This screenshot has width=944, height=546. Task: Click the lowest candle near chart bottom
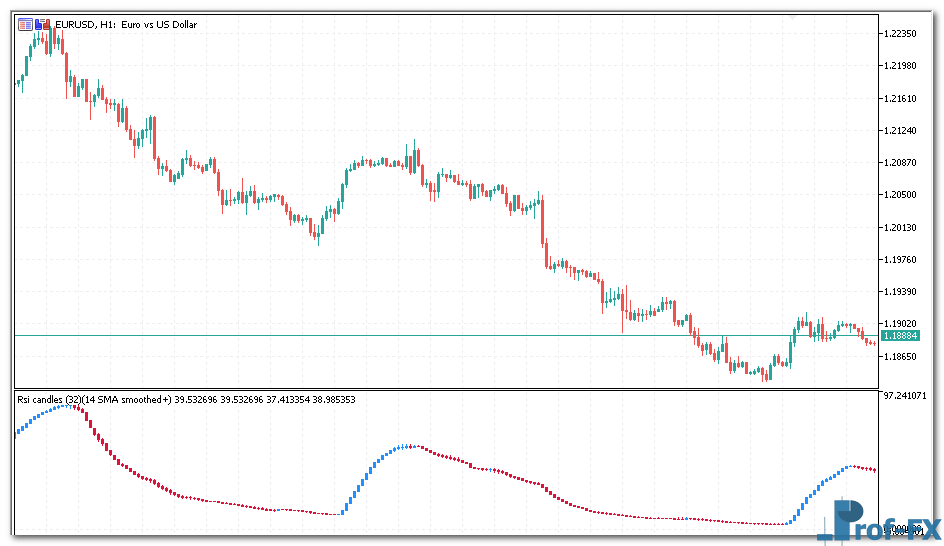[x=766, y=374]
